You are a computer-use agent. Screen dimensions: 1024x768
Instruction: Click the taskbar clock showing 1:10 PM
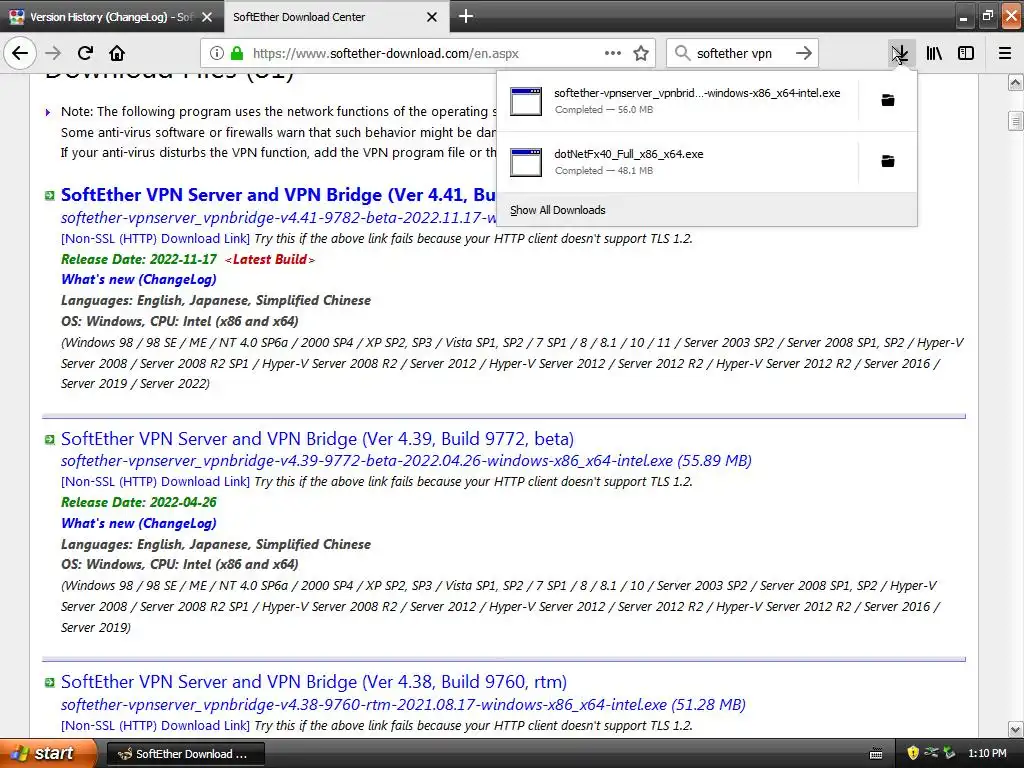click(987, 754)
